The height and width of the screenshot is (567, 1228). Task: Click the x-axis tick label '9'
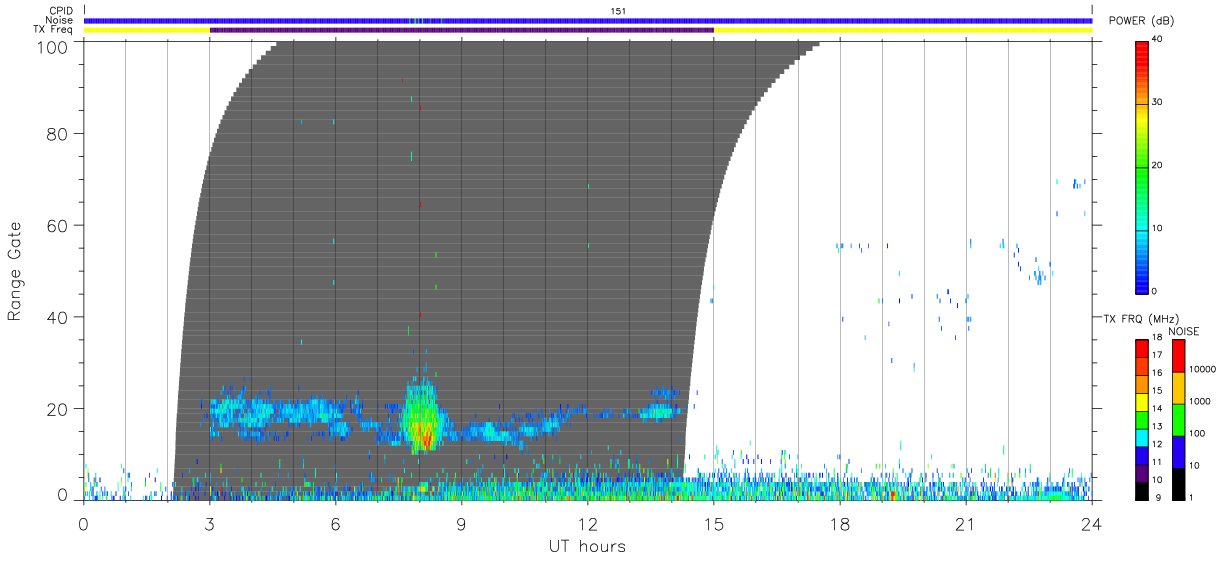click(462, 524)
